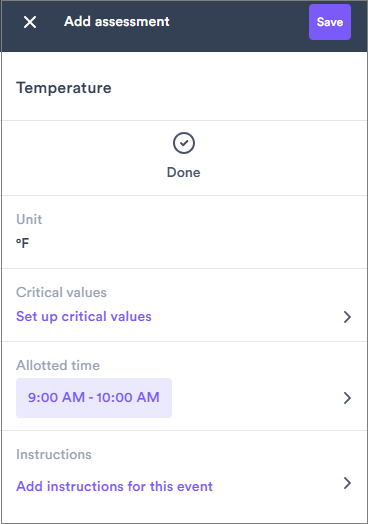Expand critical values with its chevron arrow
The image size is (368, 524).
click(347, 317)
